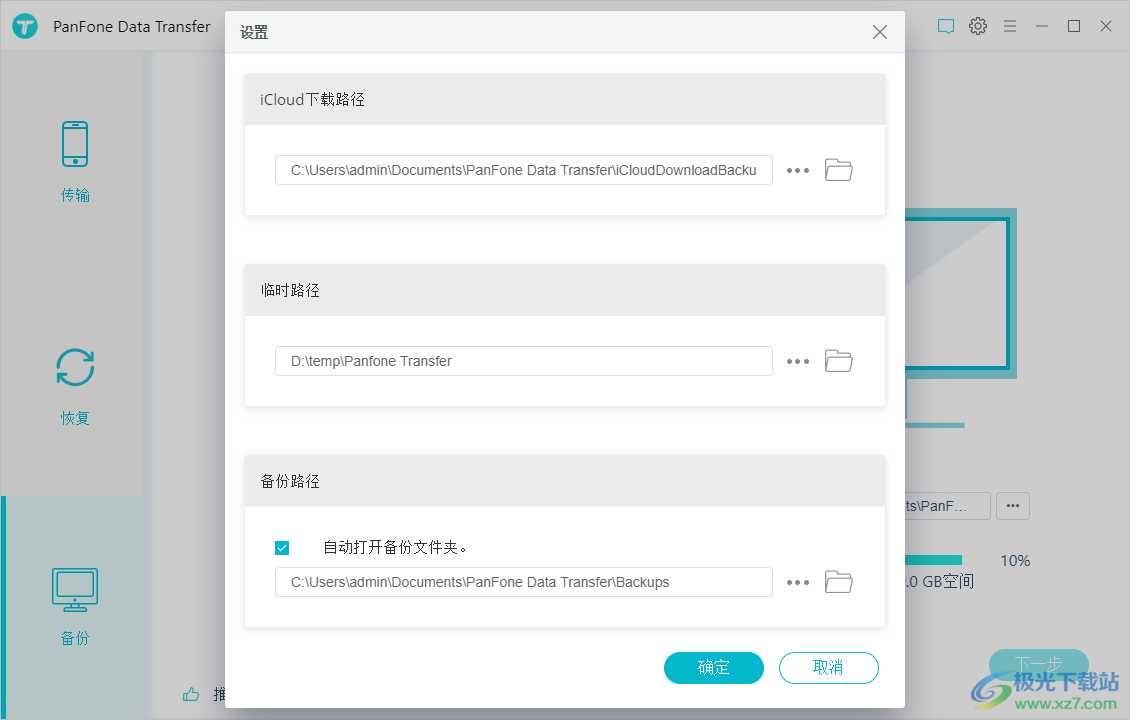Click the 临时路径 section header
Screen dimensions: 1130x720
pyautogui.click(x=564, y=290)
